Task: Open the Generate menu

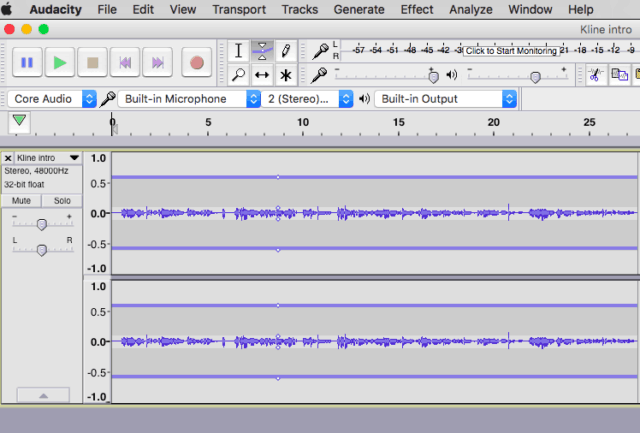Action: click(359, 9)
